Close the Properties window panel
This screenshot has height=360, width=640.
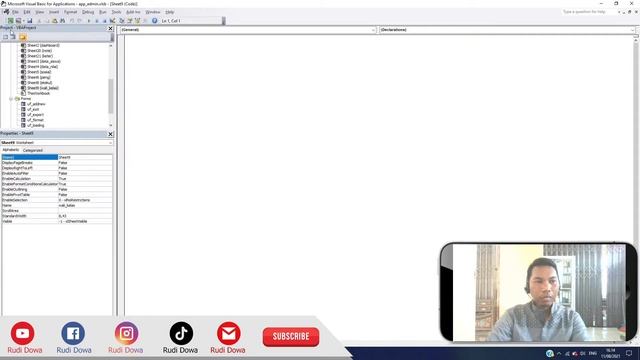point(110,134)
